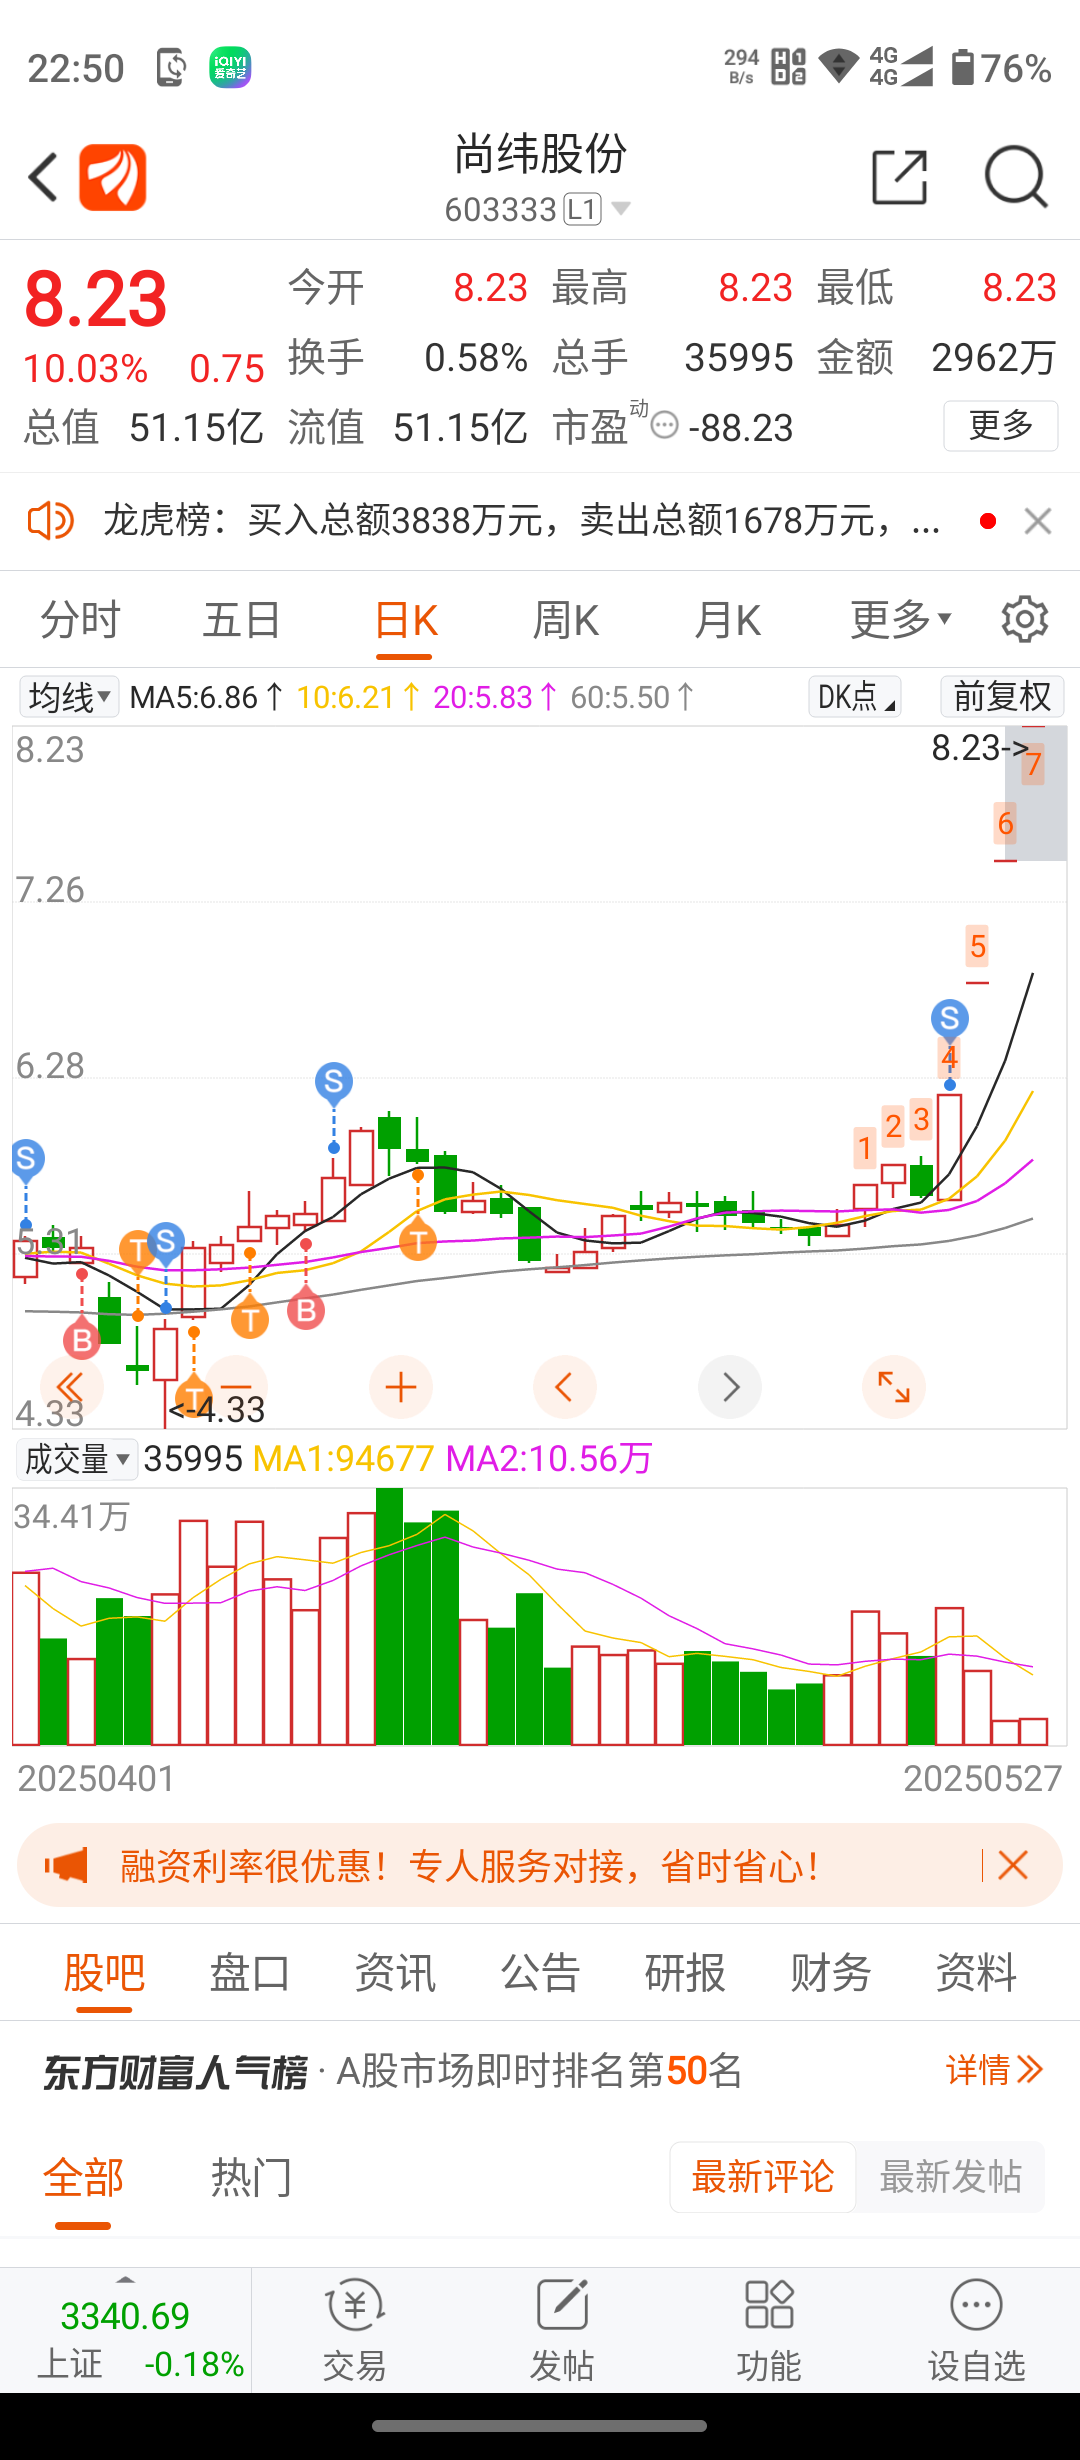Tap the margin promo megaphone icon
The height and width of the screenshot is (2460, 1080).
click(66, 1866)
